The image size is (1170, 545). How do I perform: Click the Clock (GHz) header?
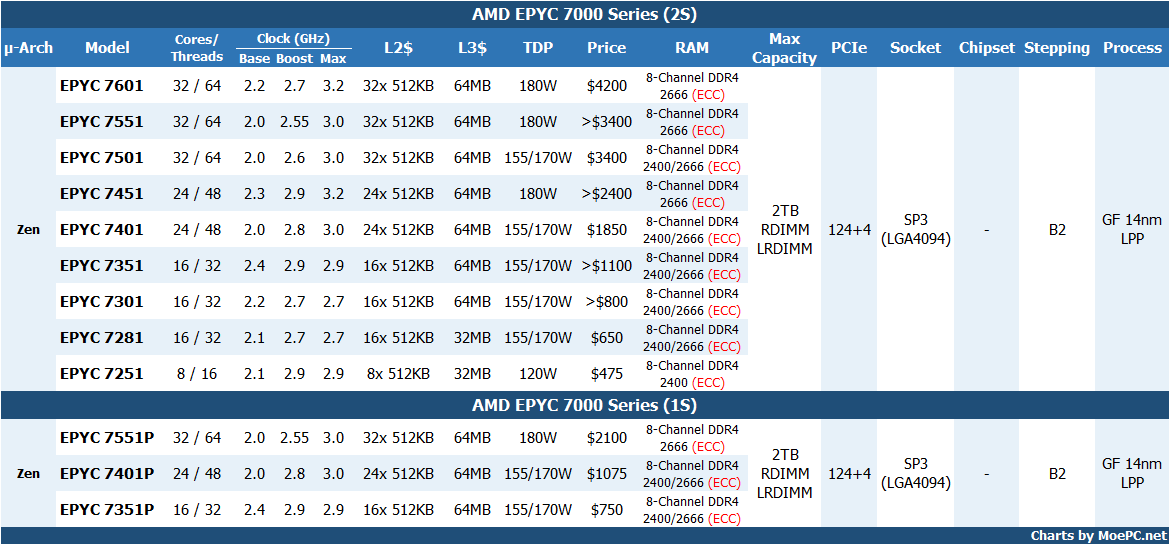[293, 39]
